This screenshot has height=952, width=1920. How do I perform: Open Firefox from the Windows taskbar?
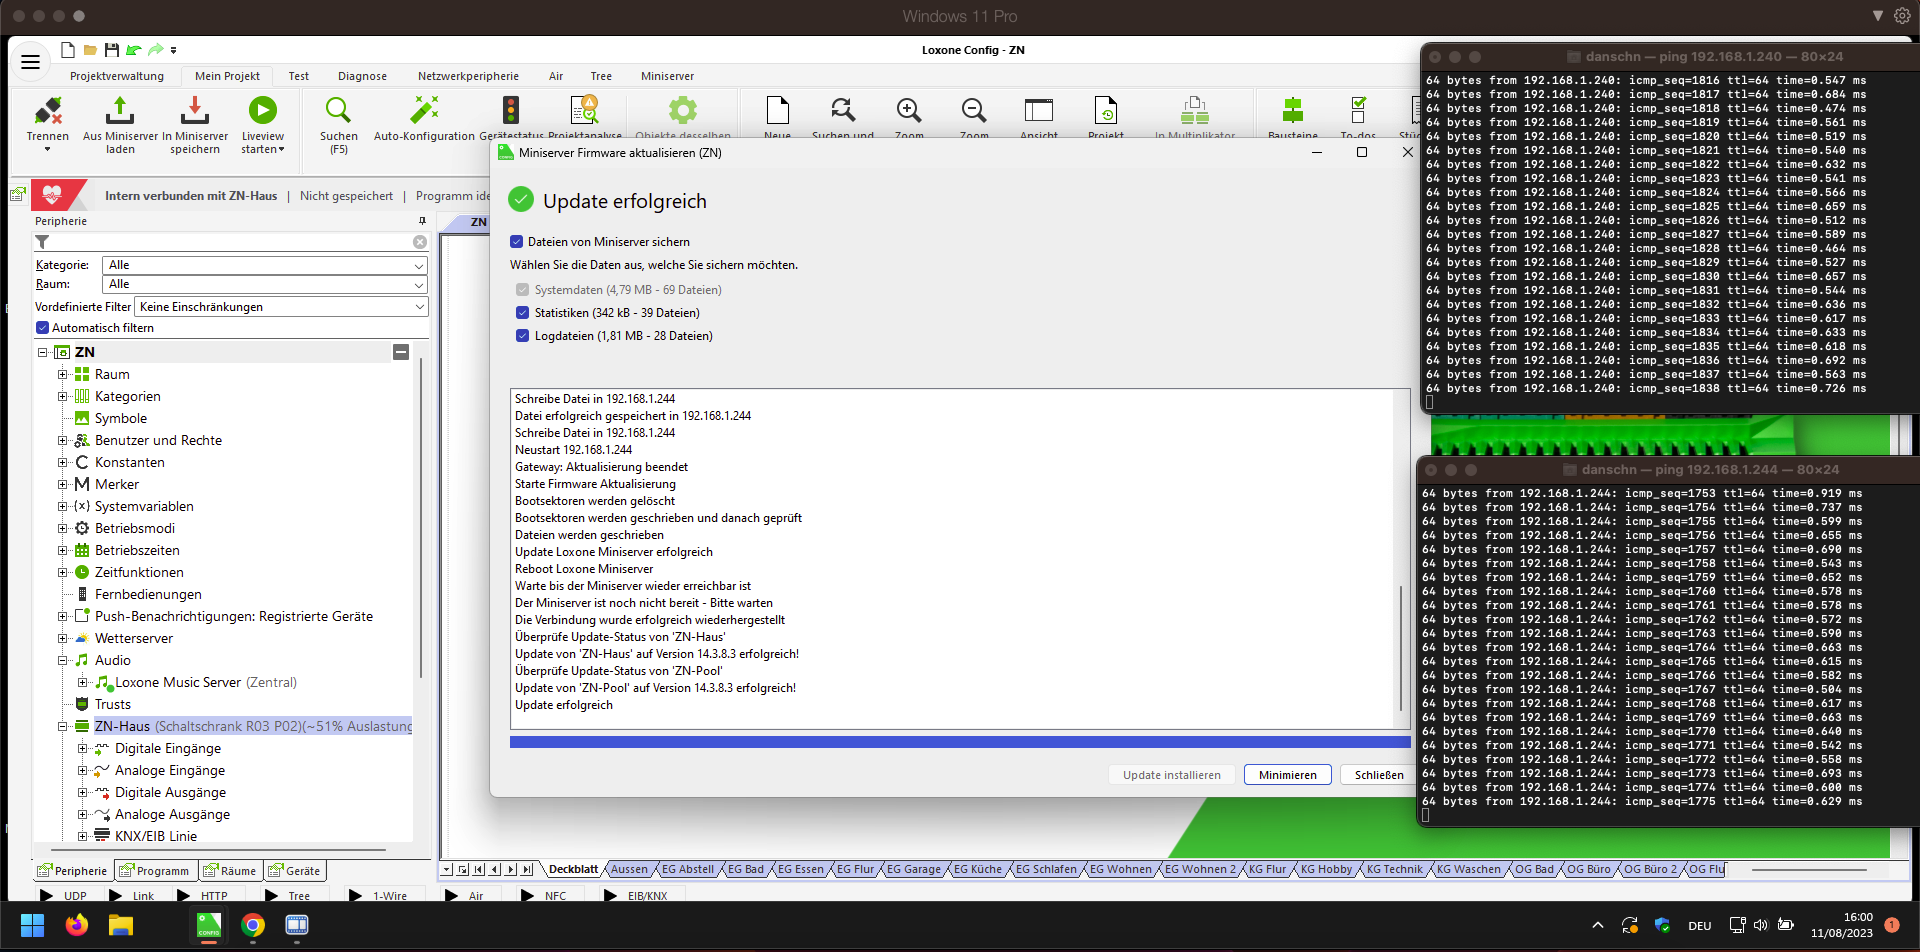click(x=77, y=925)
